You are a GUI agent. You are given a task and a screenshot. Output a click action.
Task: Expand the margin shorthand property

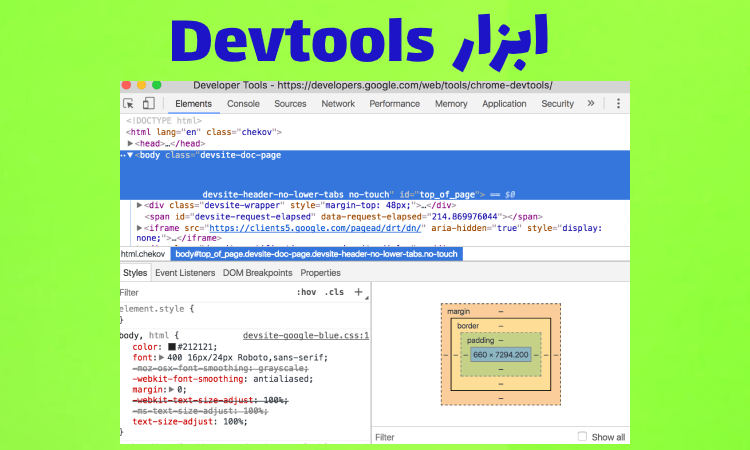click(x=171, y=389)
